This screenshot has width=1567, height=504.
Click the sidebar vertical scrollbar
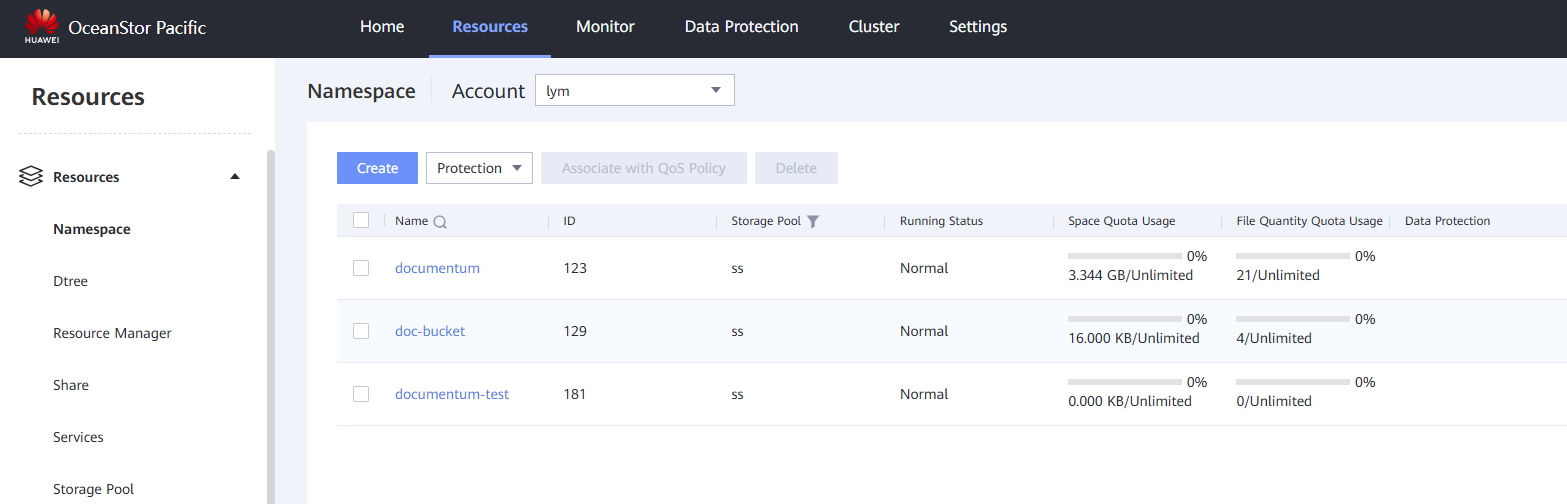[271, 327]
